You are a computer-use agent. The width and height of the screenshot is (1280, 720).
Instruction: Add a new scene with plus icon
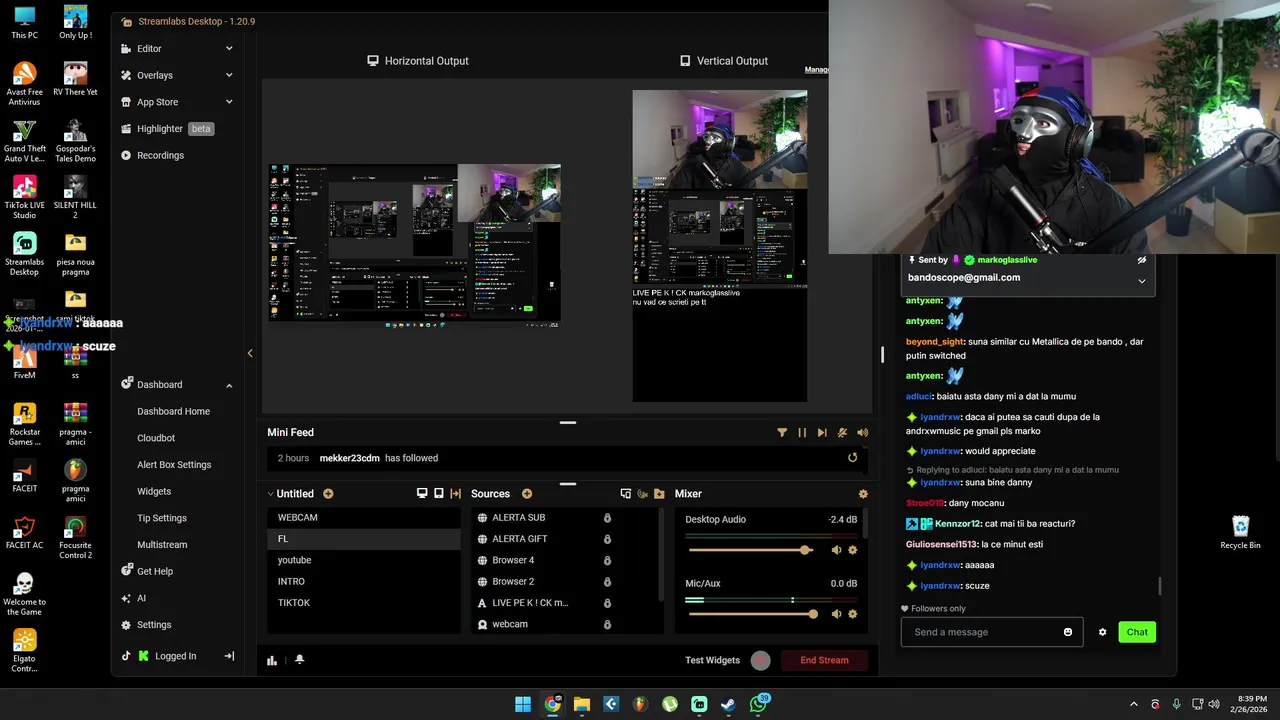point(328,494)
